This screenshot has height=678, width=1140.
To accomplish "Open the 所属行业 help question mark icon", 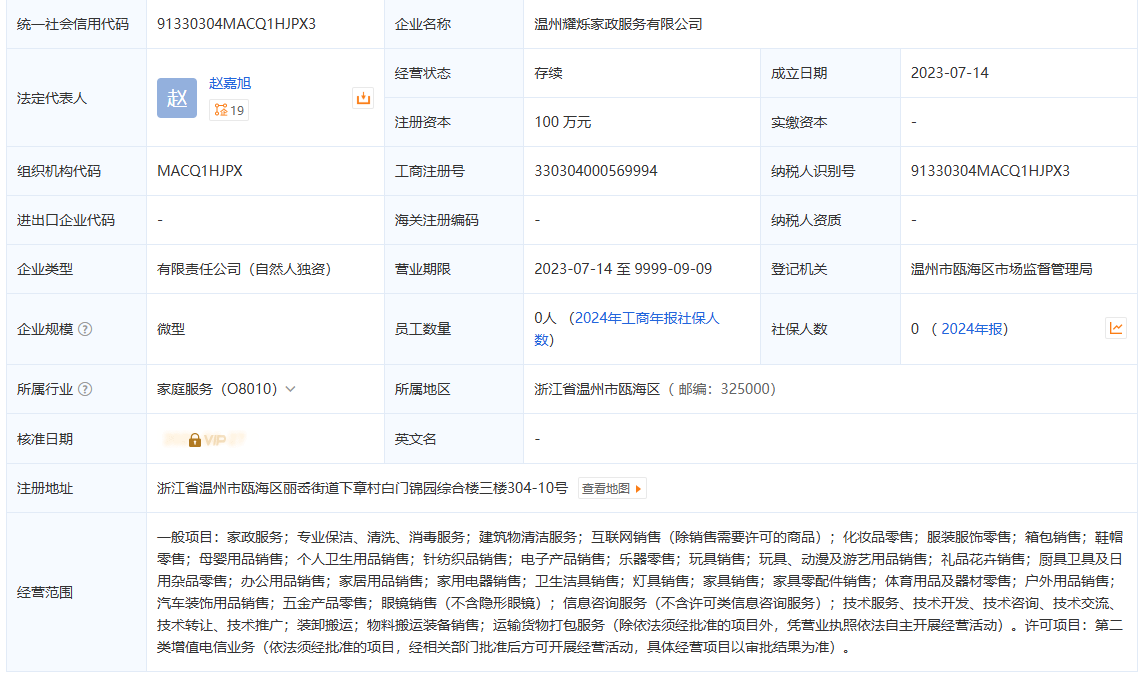I will [85, 390].
